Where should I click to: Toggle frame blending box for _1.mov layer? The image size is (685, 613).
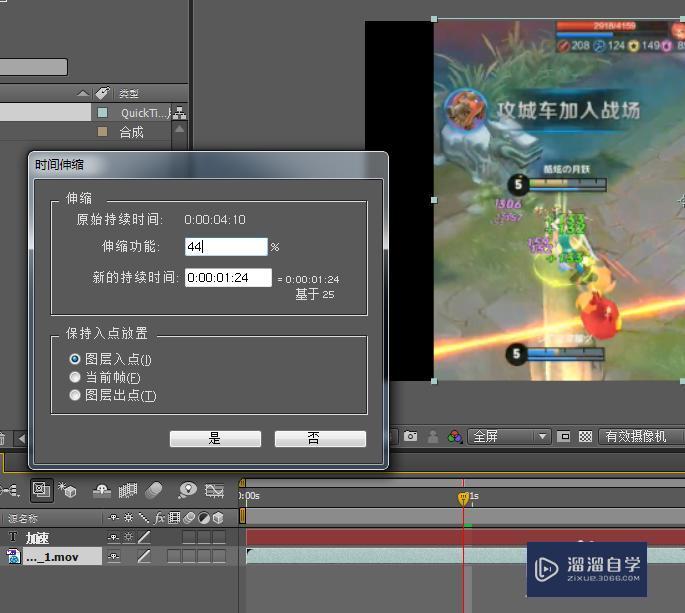pos(174,556)
